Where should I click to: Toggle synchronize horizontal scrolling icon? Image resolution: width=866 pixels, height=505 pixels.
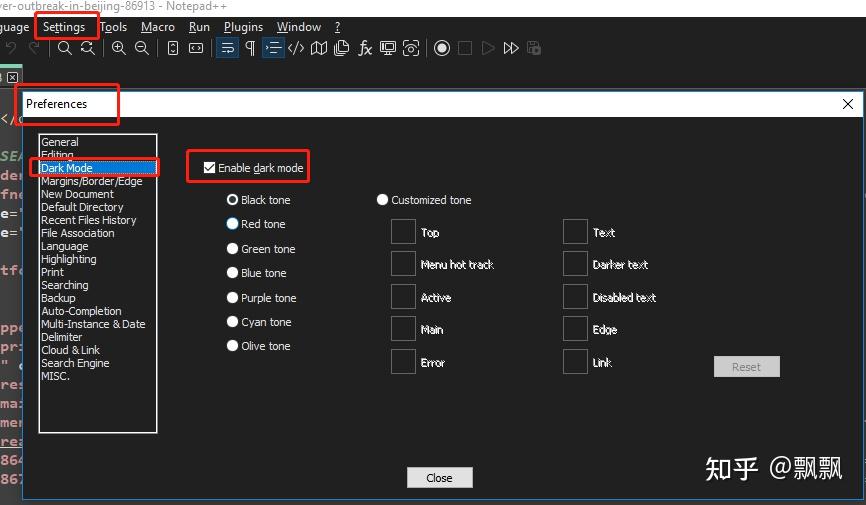tap(196, 49)
